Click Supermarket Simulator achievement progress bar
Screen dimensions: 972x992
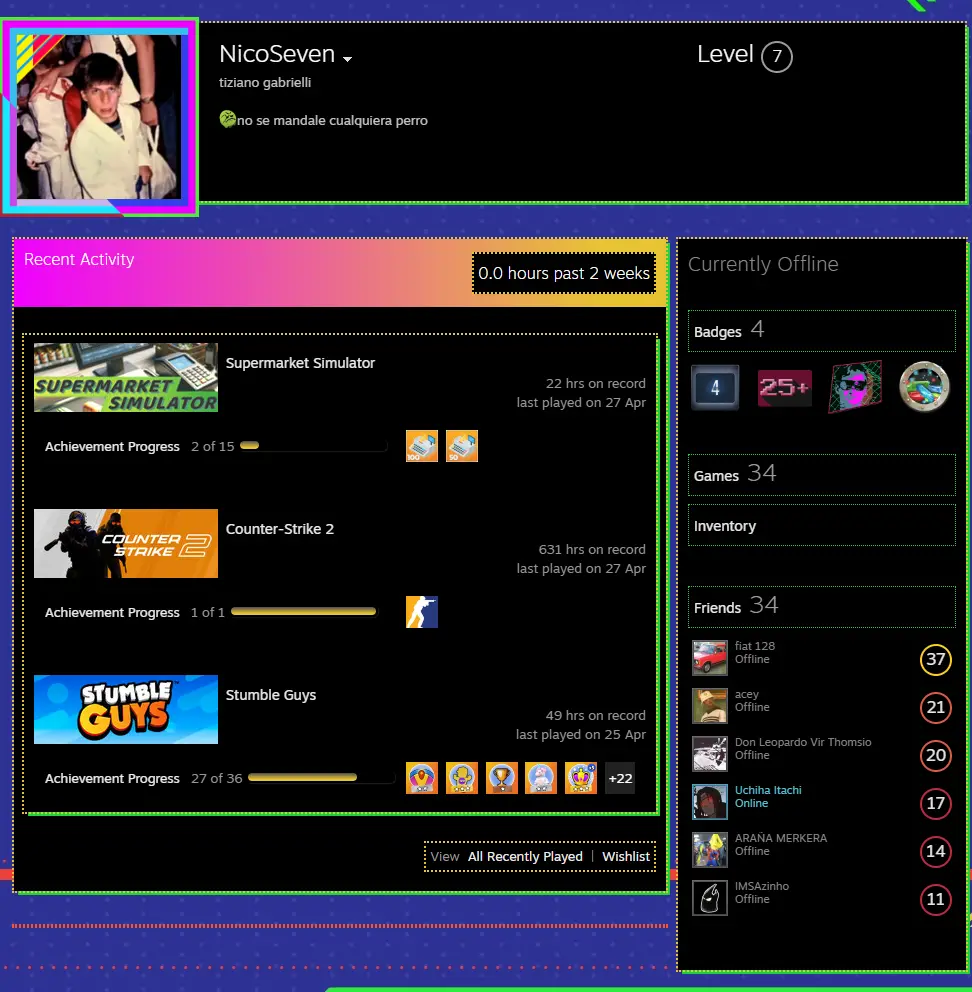(313, 446)
